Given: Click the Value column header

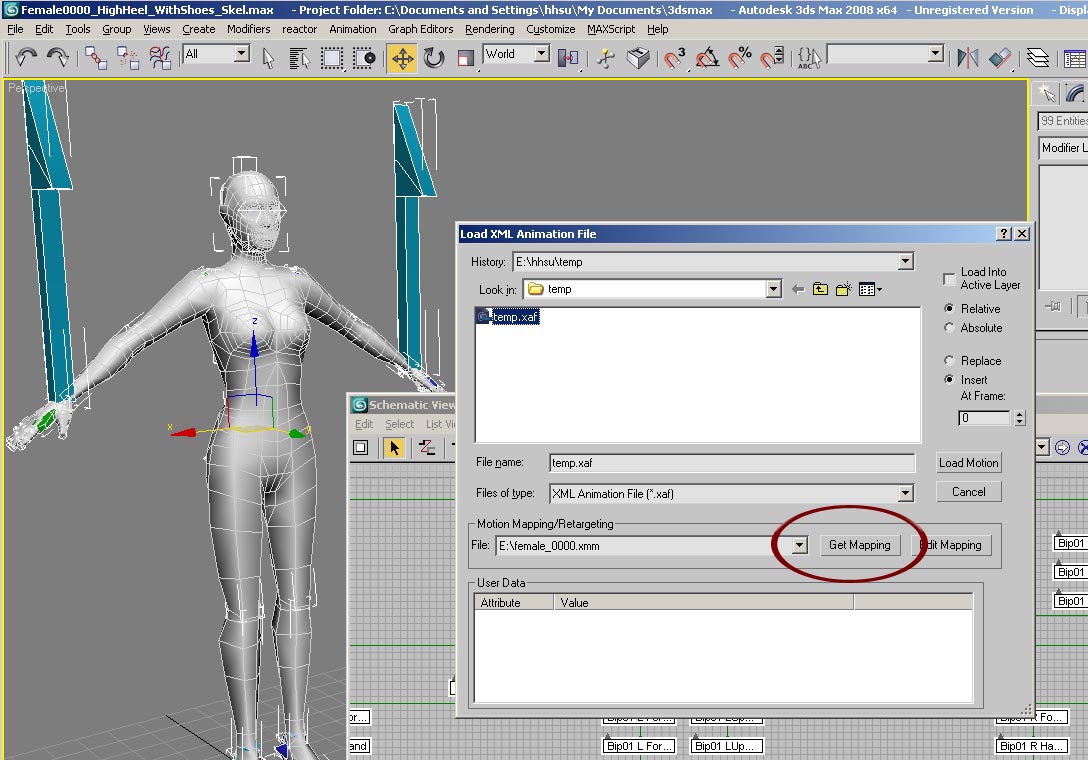Looking at the screenshot, I should (x=704, y=602).
